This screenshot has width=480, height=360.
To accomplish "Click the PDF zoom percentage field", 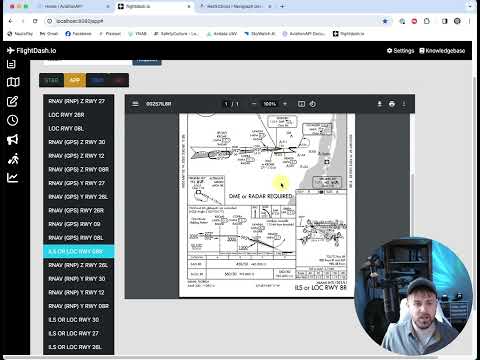I will point(270,104).
